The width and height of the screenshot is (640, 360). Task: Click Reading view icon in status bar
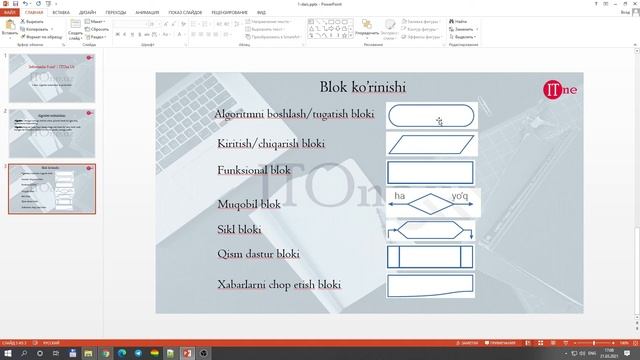553,343
